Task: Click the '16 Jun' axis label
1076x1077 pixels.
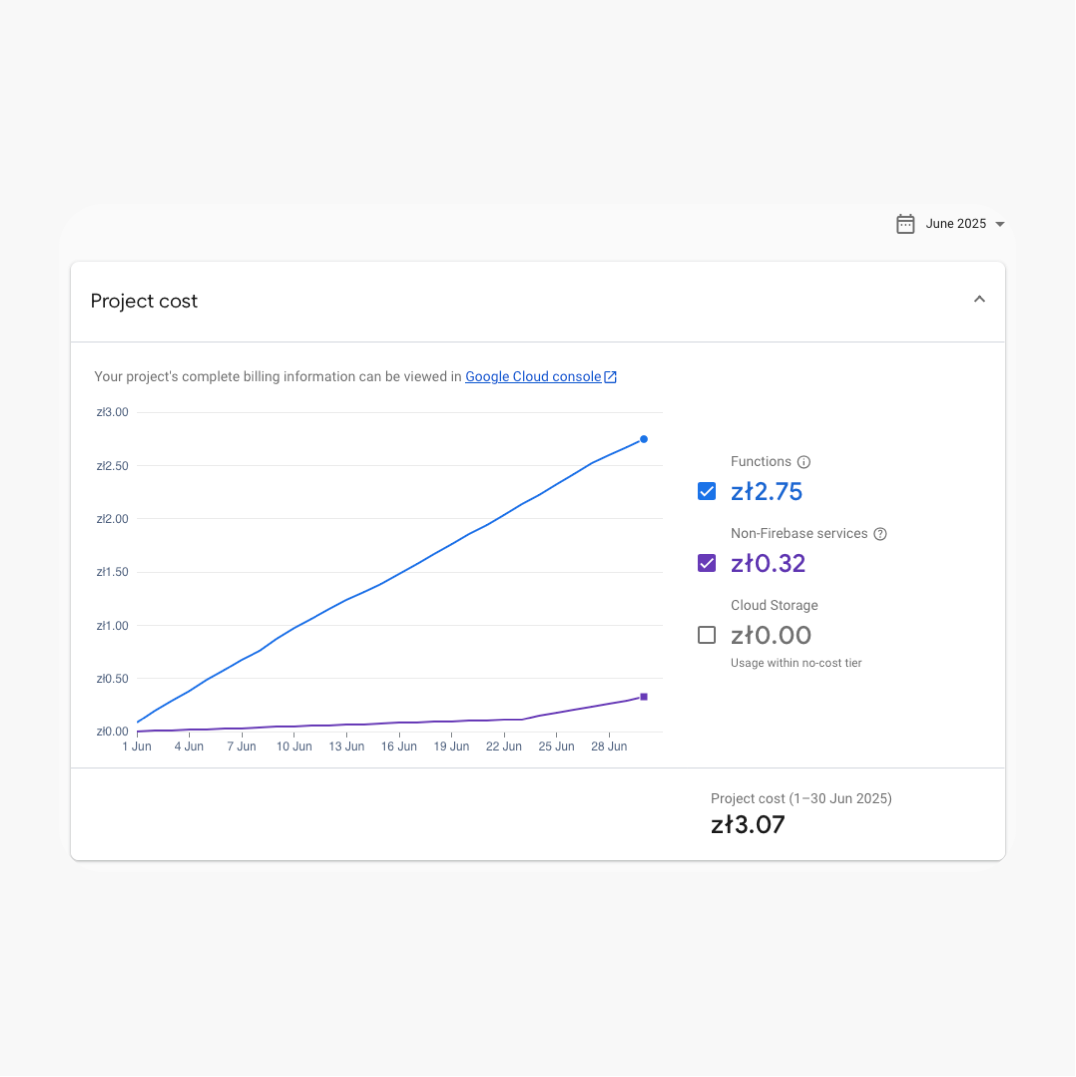Action: [399, 746]
